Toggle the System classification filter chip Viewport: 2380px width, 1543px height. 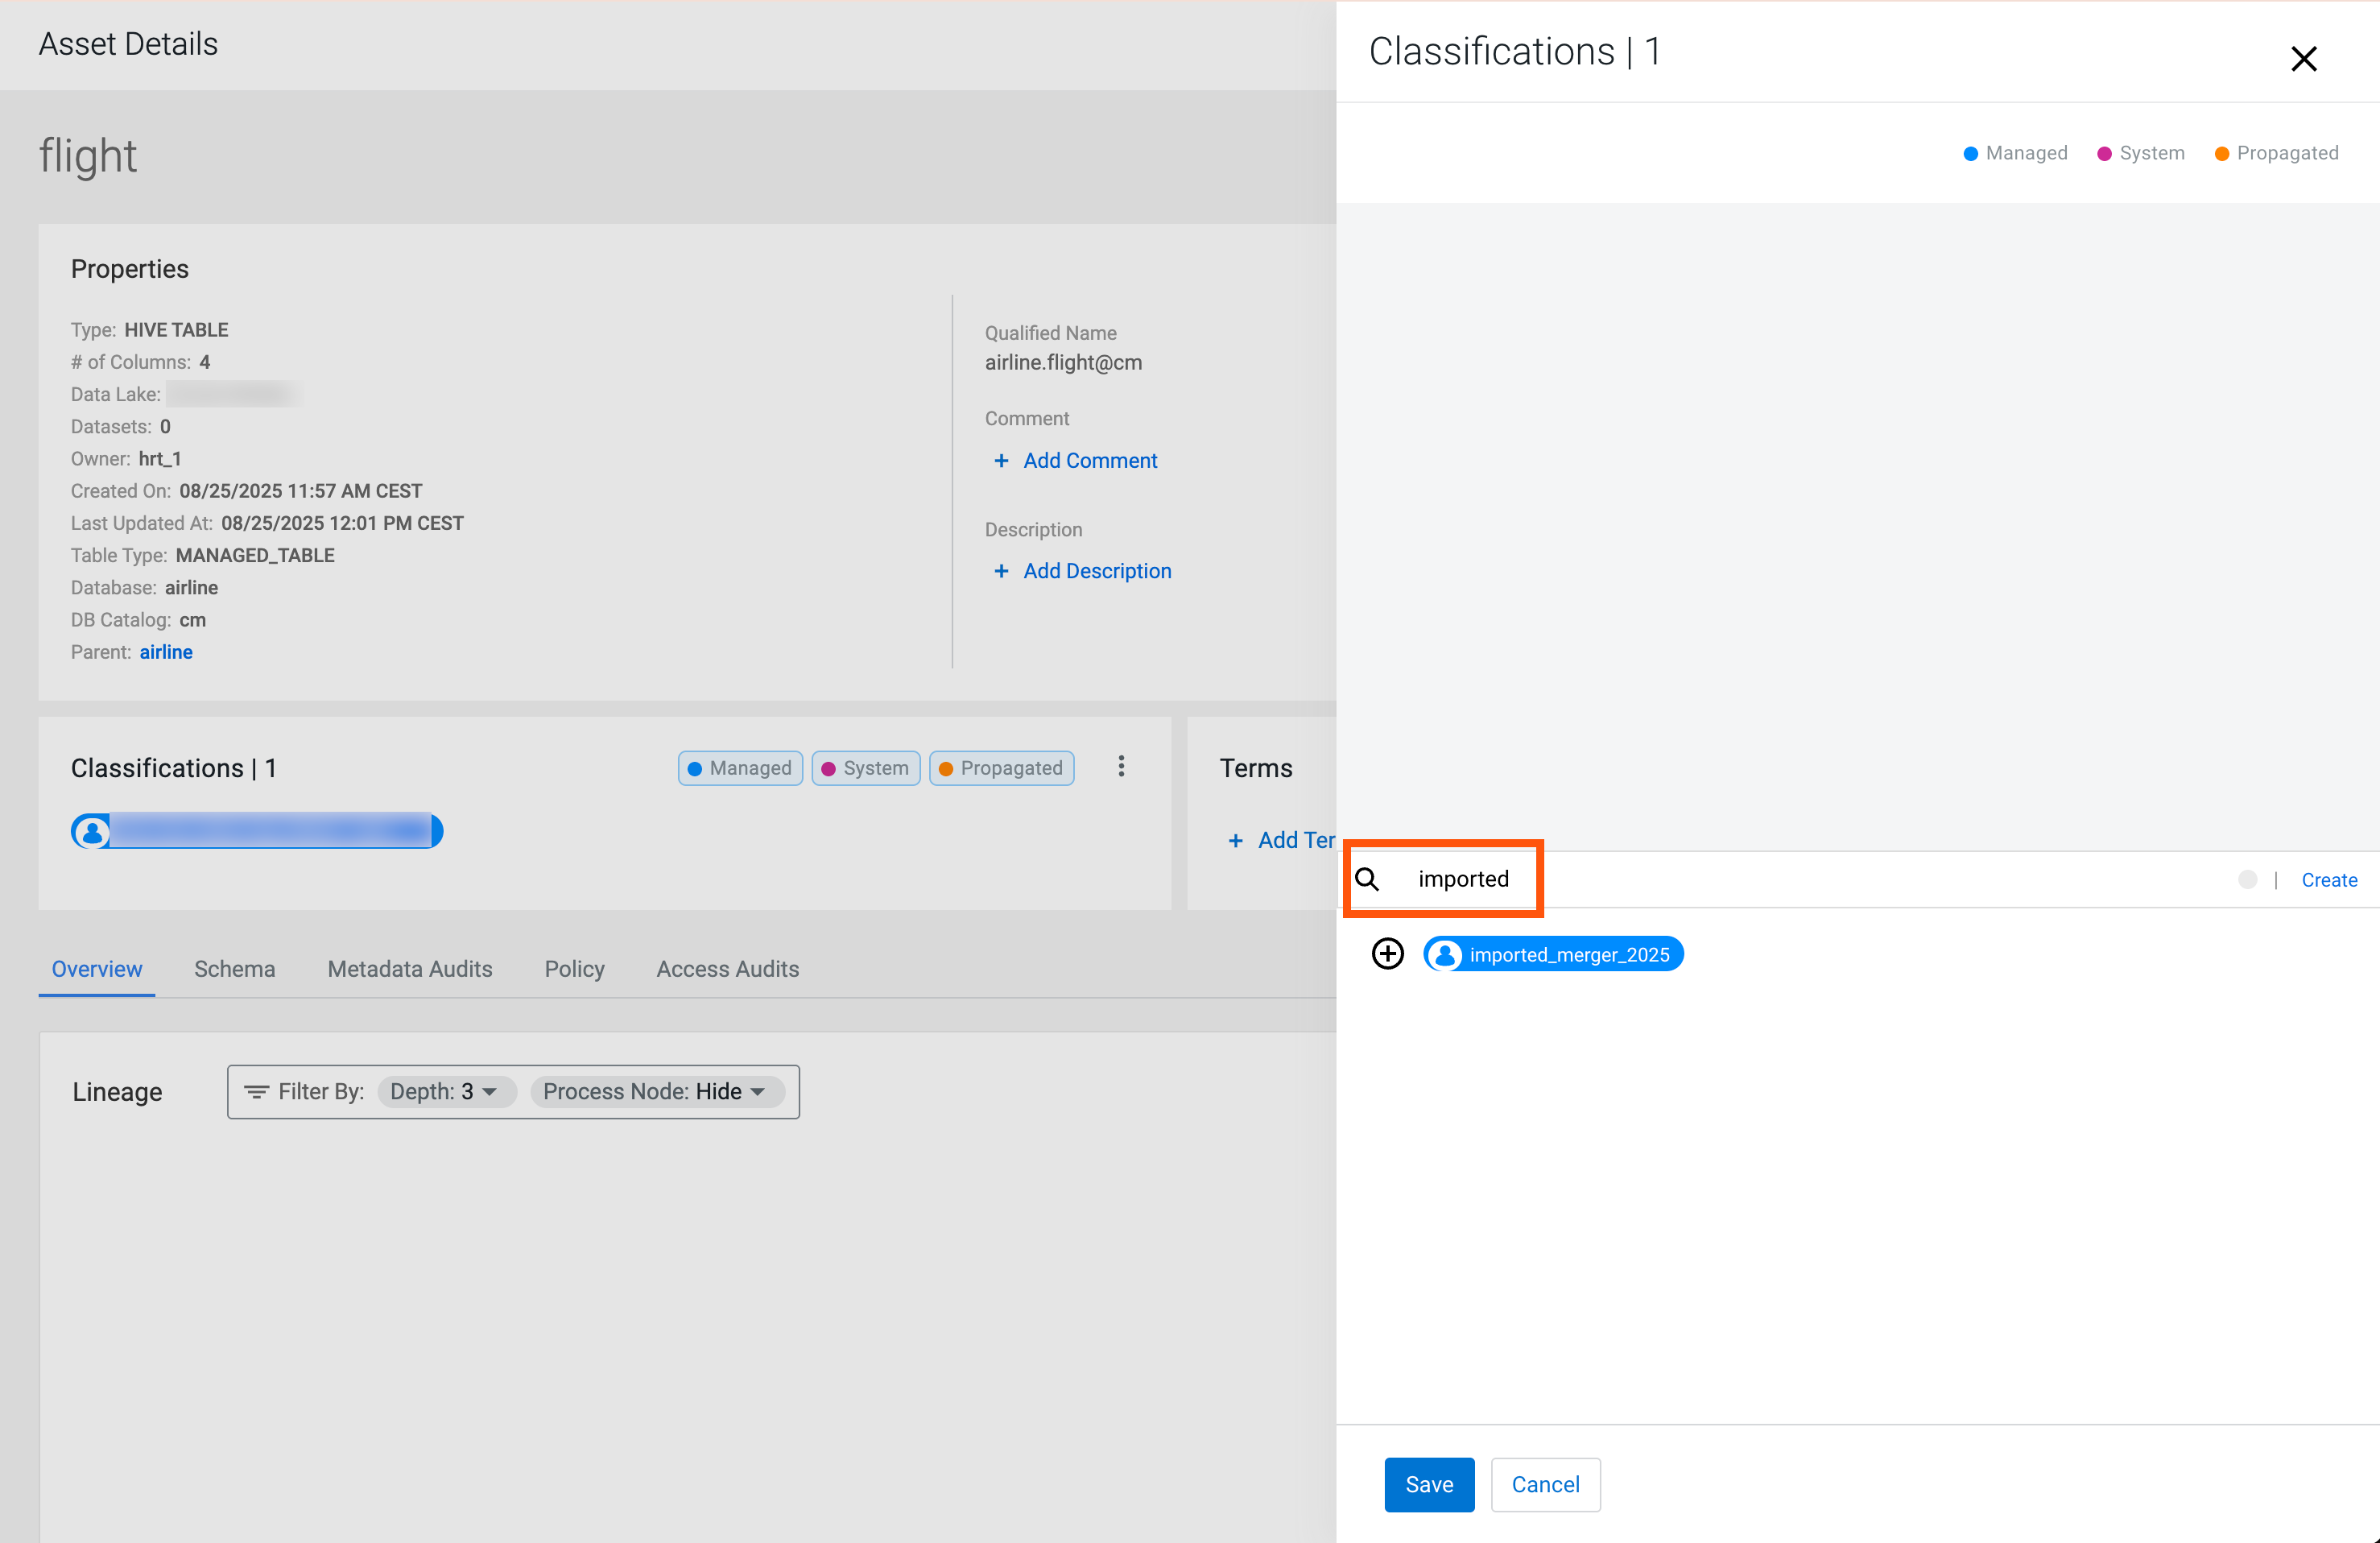click(865, 768)
